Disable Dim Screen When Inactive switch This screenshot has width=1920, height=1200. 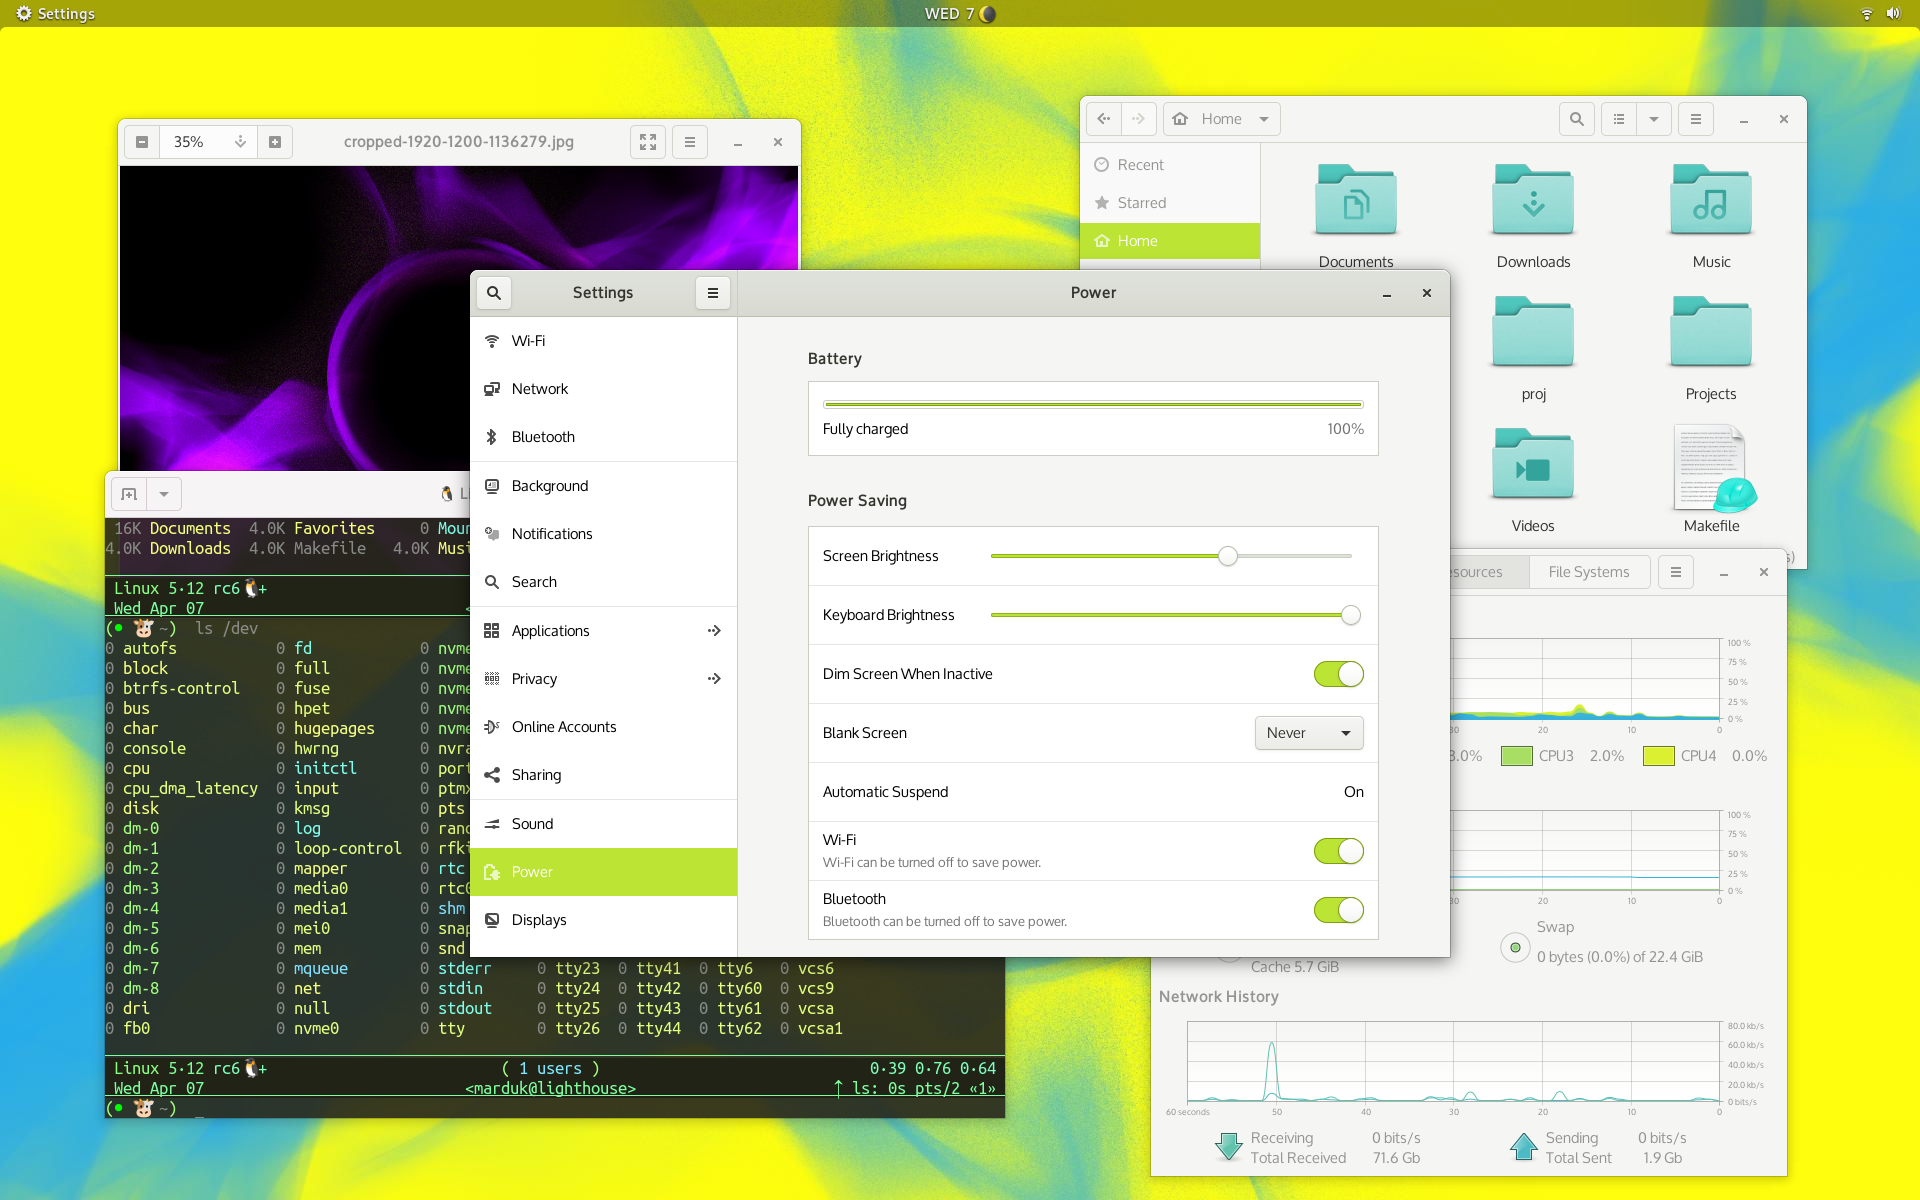(1338, 674)
